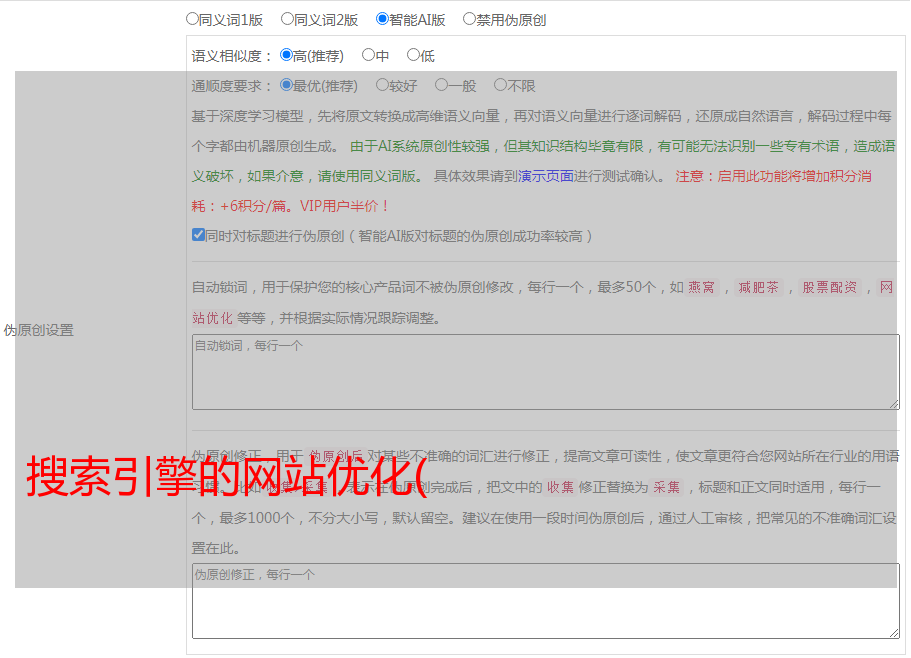Image resolution: width=911 pixels, height=658 pixels.
Task: Set 语义相似度 to 中
Action: pos(368,55)
